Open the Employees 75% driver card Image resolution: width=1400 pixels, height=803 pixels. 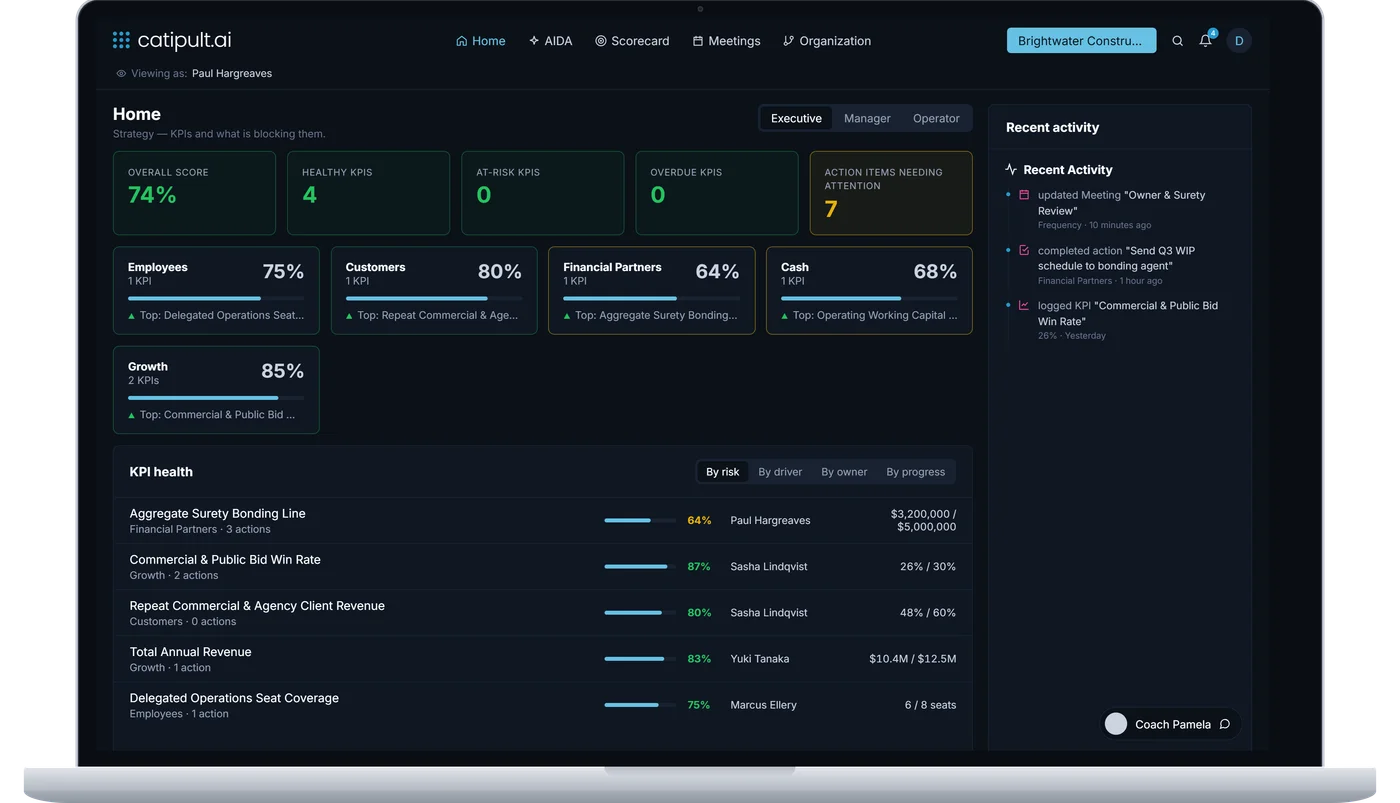coord(216,290)
